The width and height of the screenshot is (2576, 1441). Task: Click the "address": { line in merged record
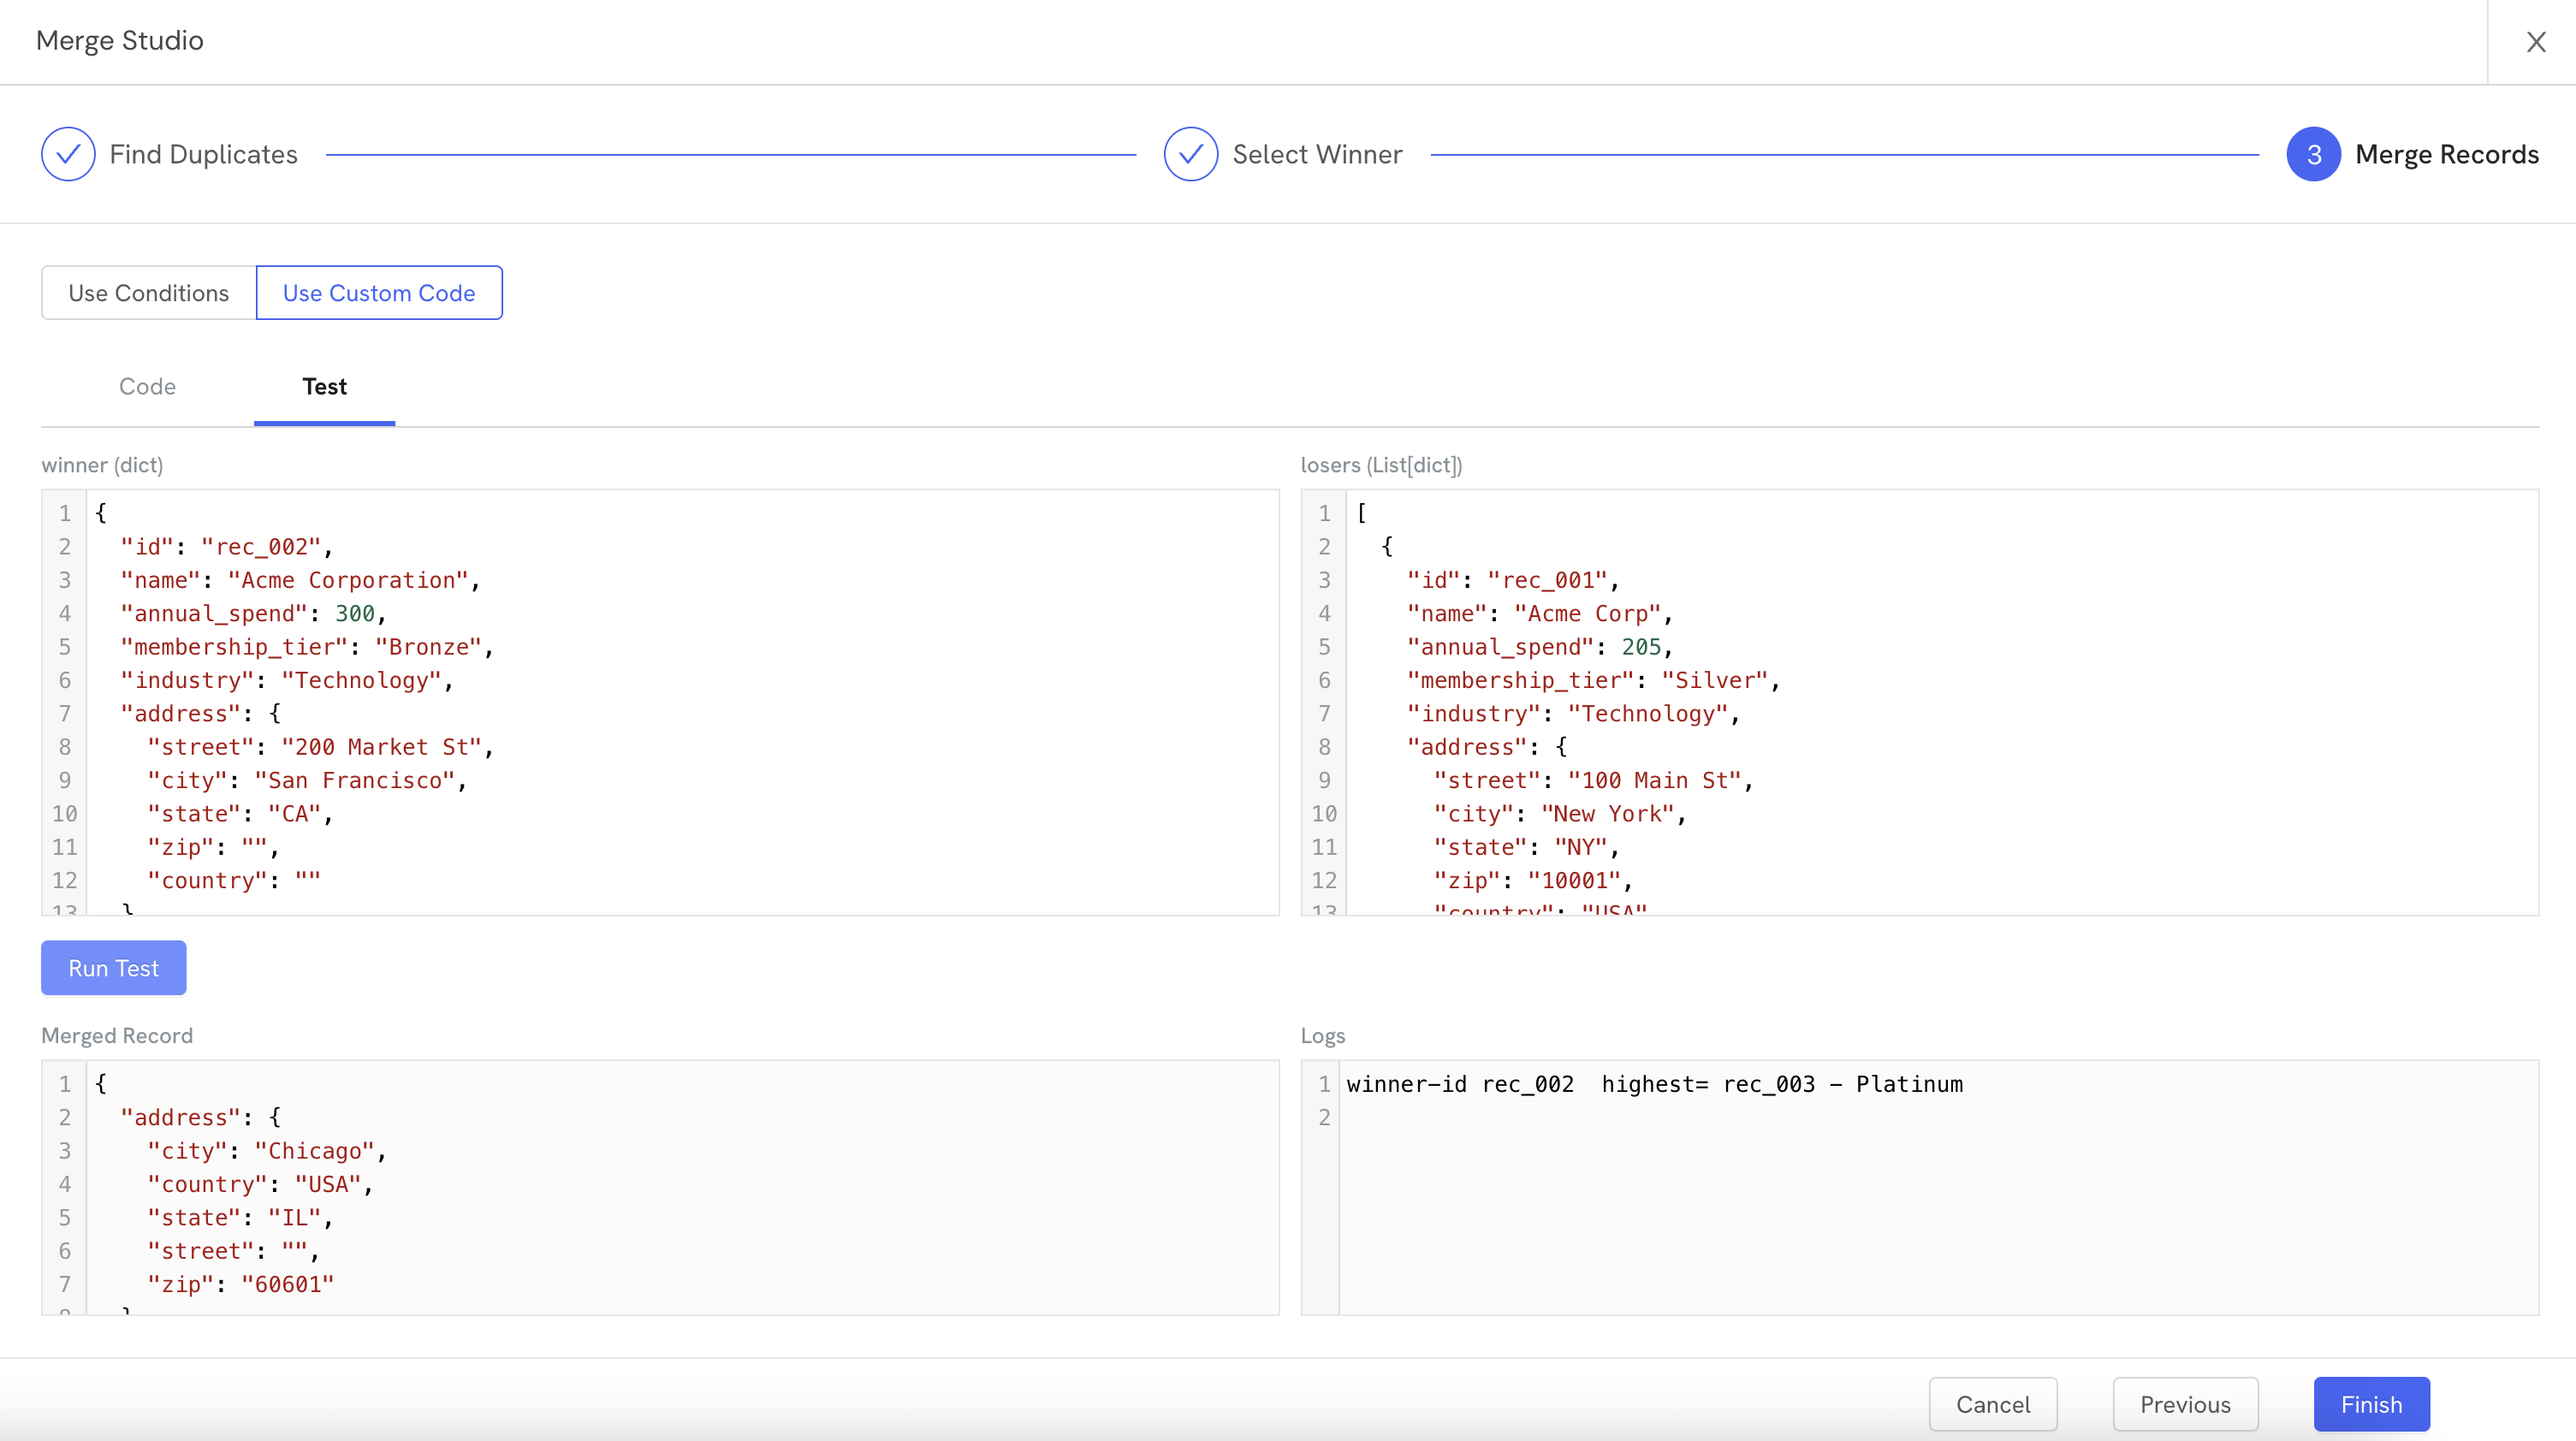tap(200, 1117)
